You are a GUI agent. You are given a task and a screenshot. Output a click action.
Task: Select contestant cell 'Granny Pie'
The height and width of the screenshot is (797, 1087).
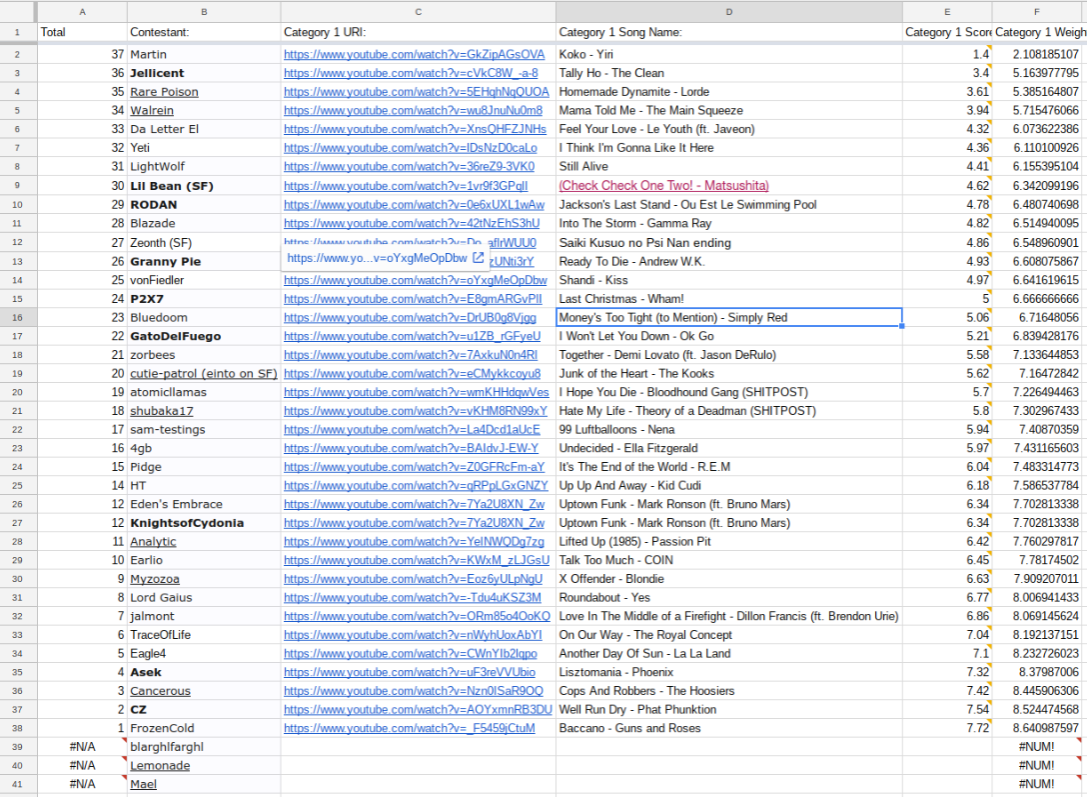pos(204,261)
